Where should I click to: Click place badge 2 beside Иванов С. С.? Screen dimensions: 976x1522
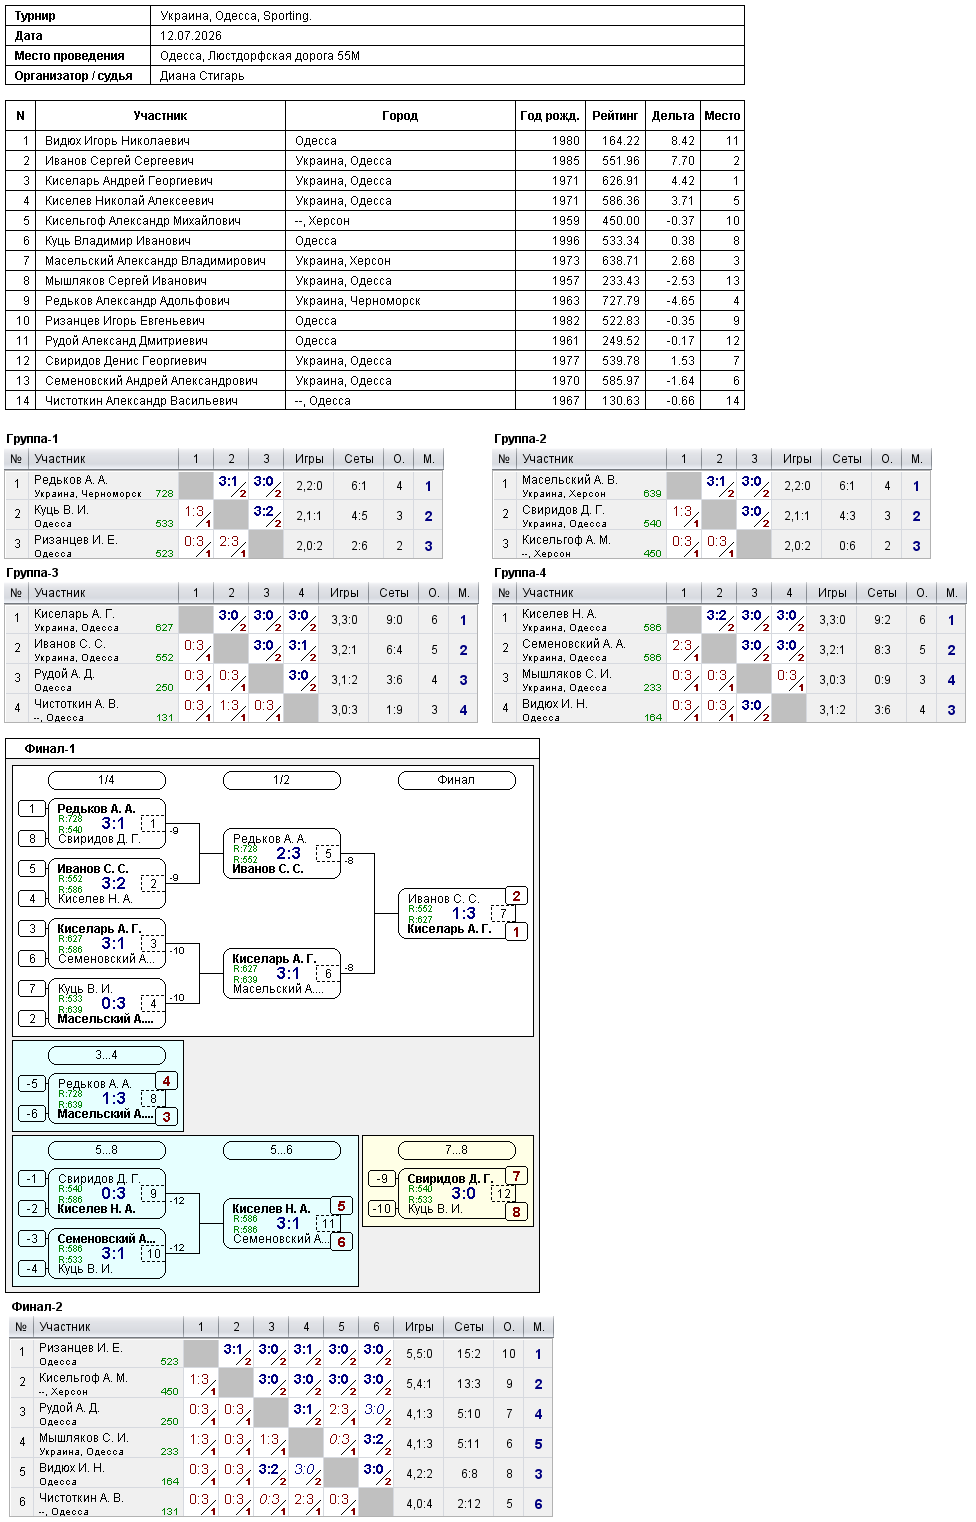tap(516, 896)
